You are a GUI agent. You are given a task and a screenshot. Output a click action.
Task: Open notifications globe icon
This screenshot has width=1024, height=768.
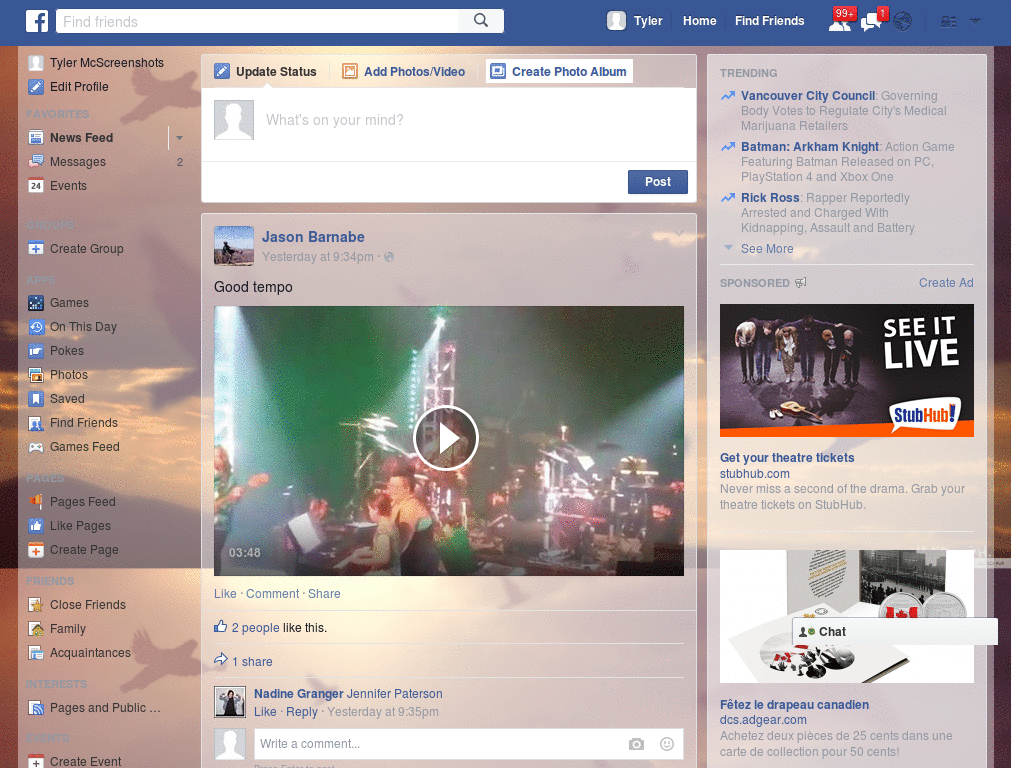pos(903,22)
